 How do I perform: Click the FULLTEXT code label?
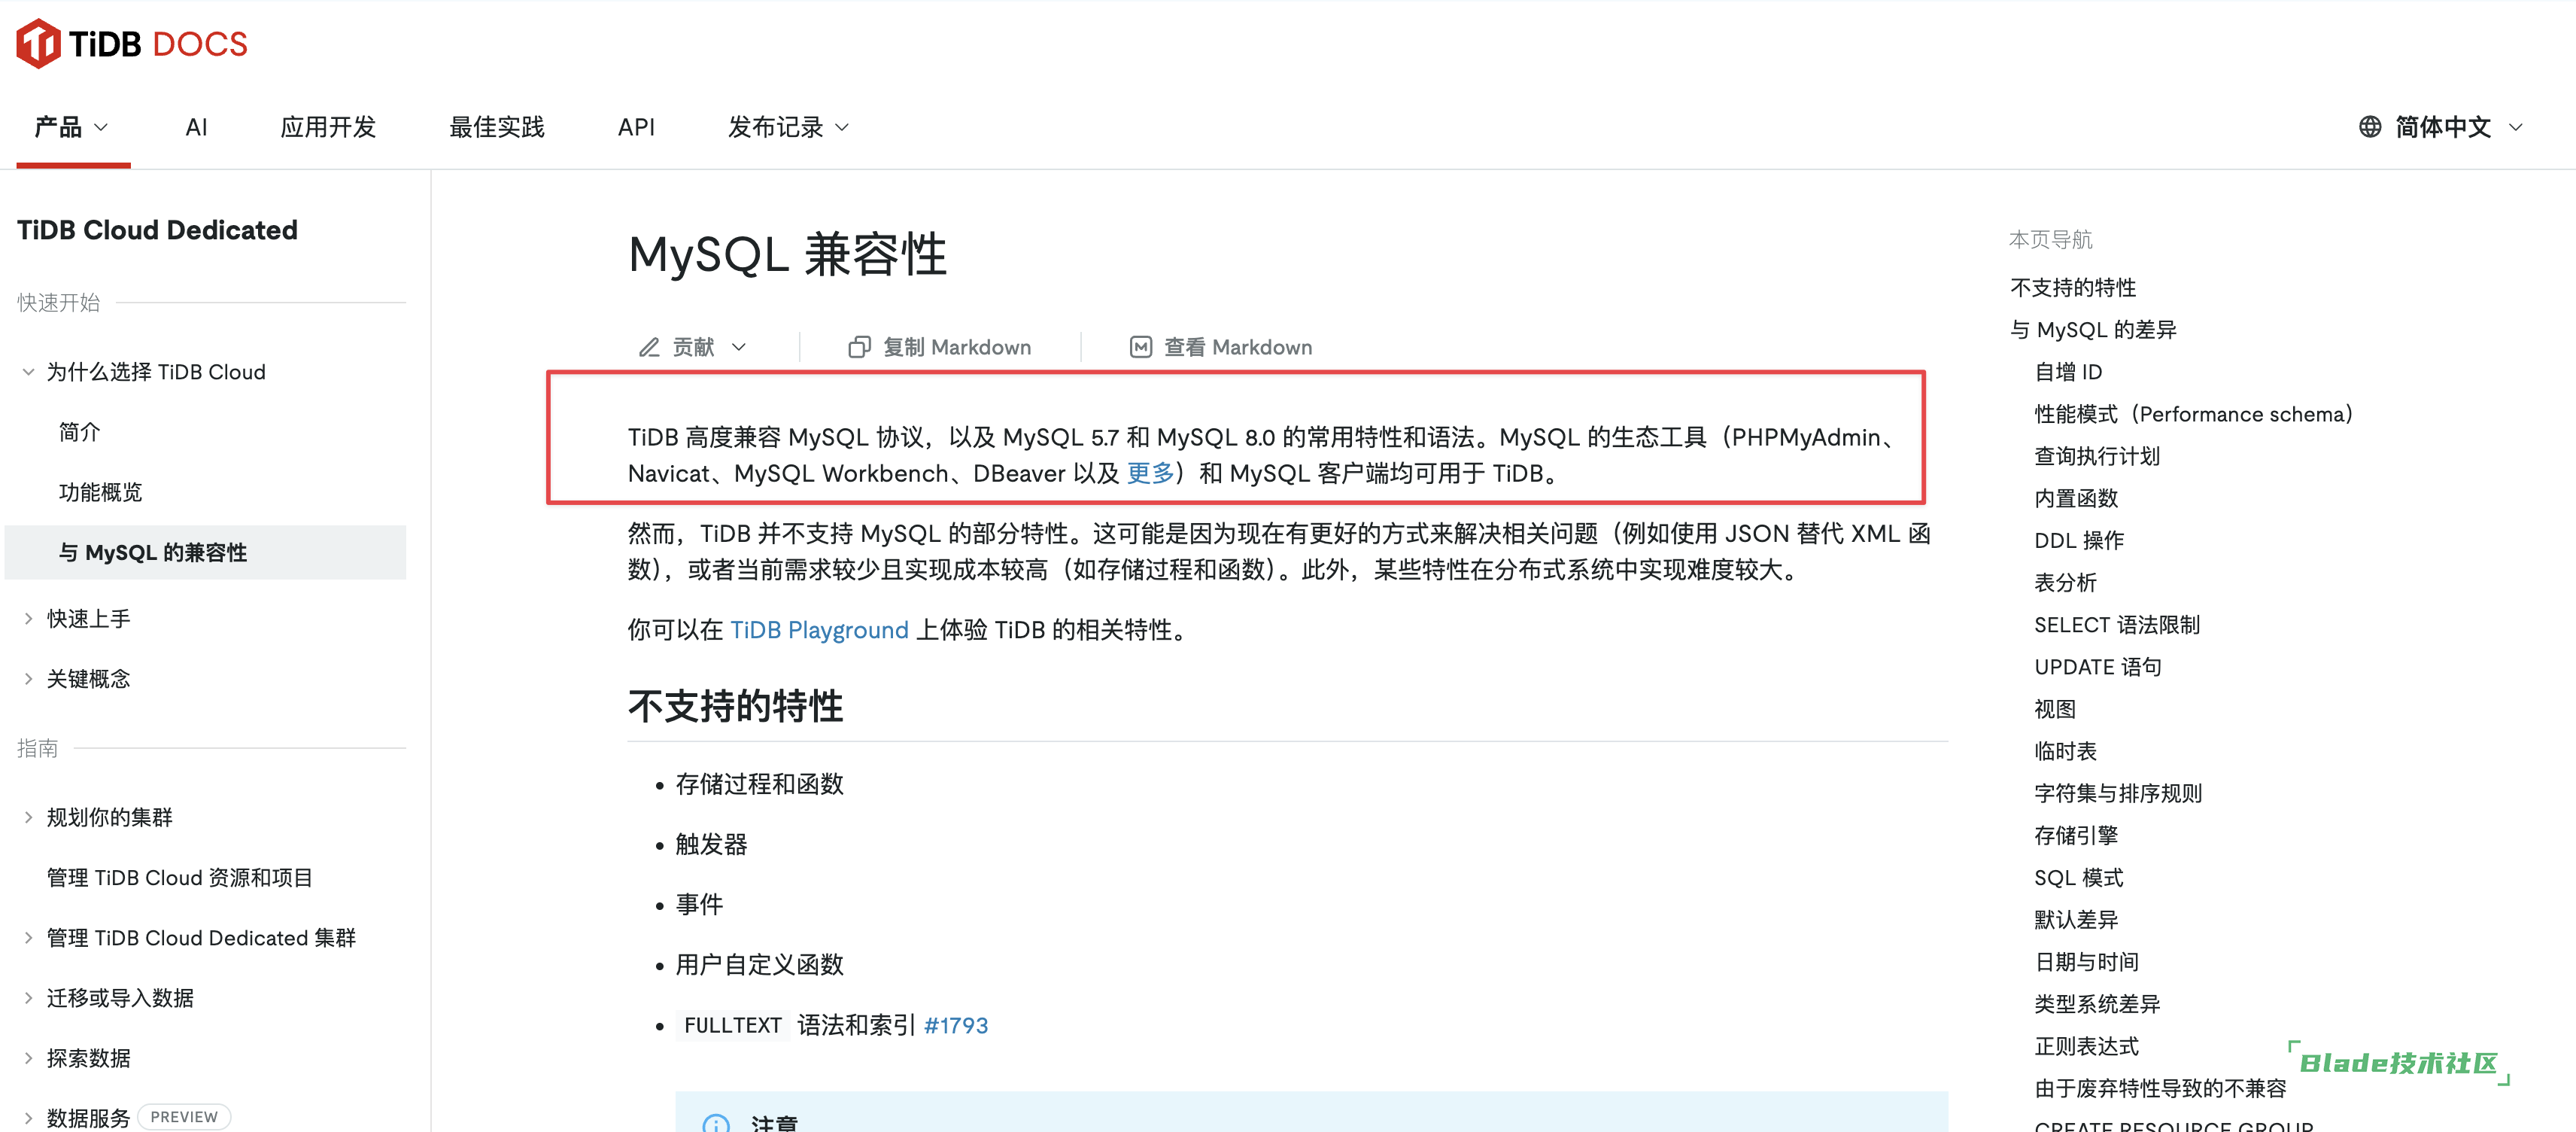[x=732, y=1026]
